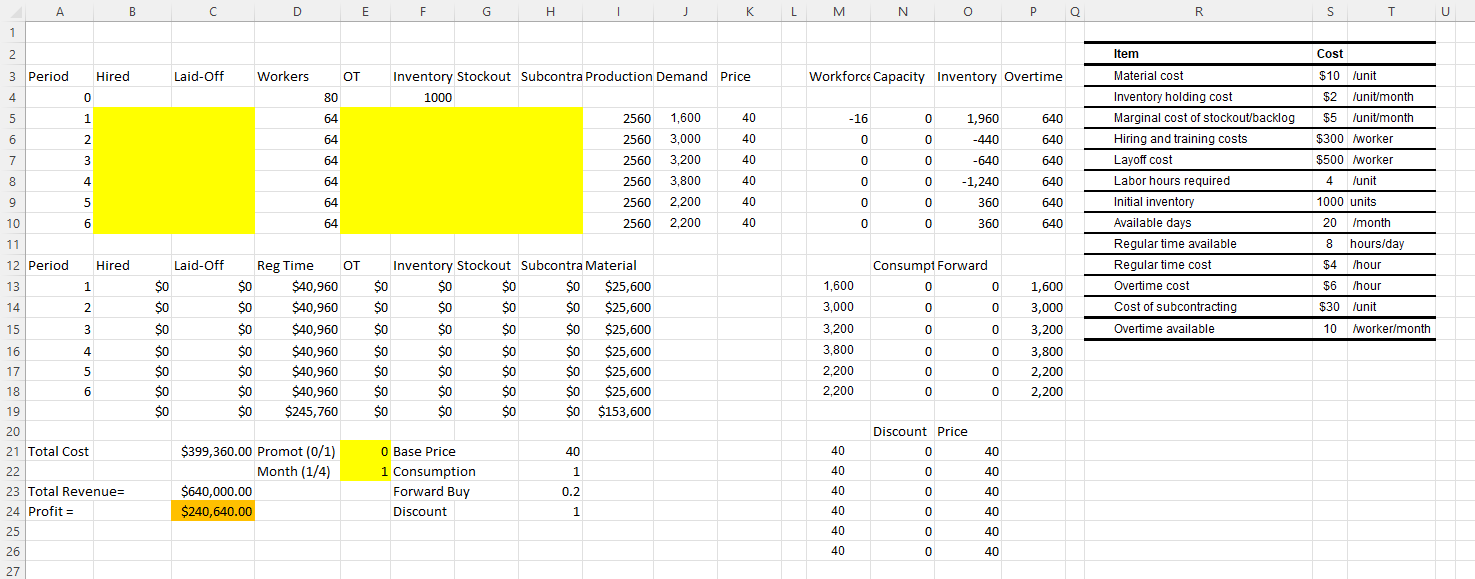Image resolution: width=1475 pixels, height=579 pixels.
Task: Click the Select All triangle above row 1
Action: pyautogui.click(x=11, y=9)
